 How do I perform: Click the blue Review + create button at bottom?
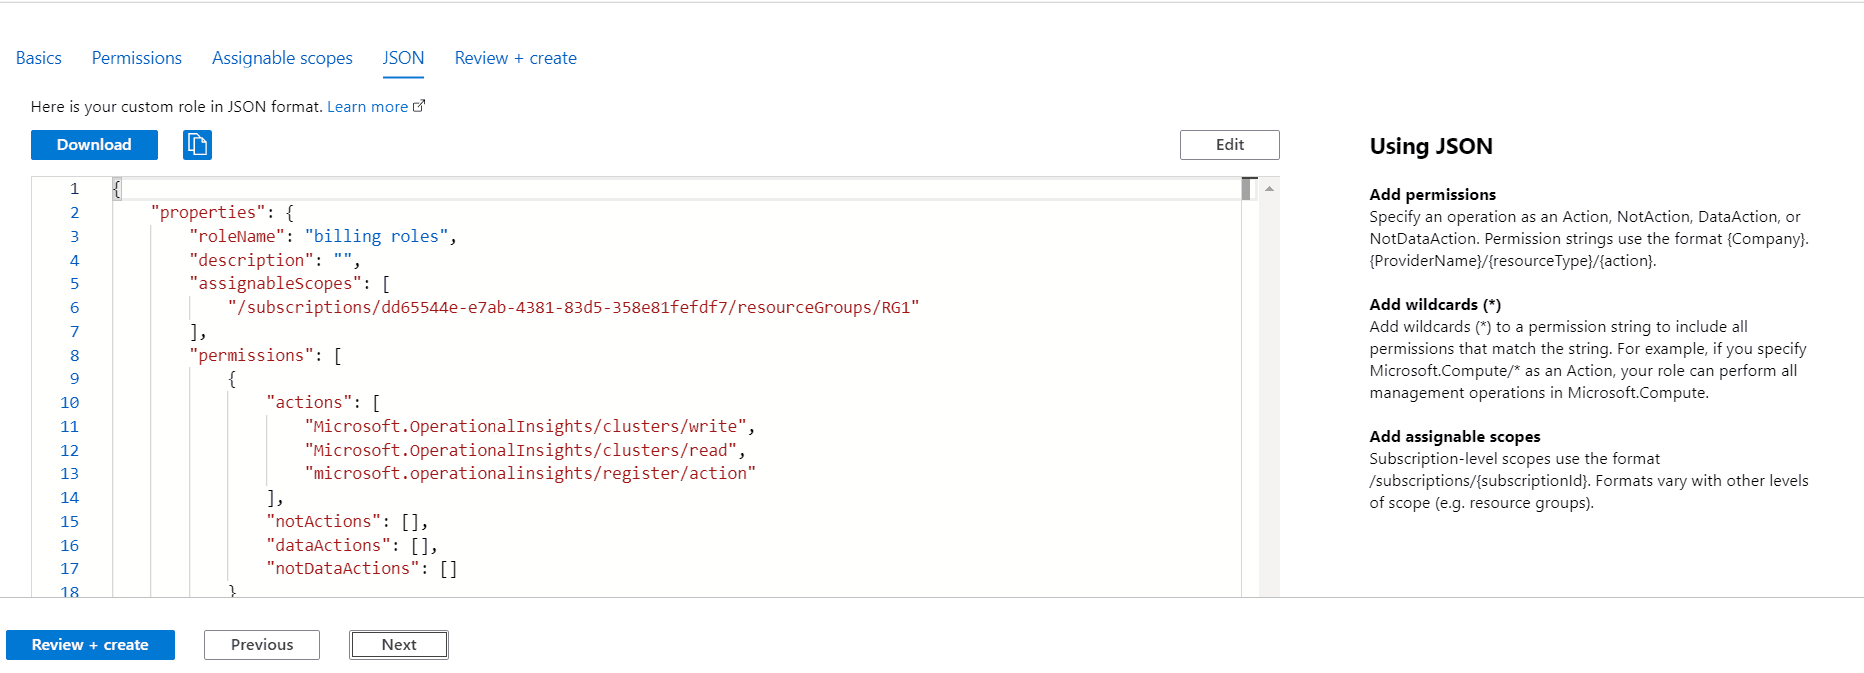click(90, 645)
